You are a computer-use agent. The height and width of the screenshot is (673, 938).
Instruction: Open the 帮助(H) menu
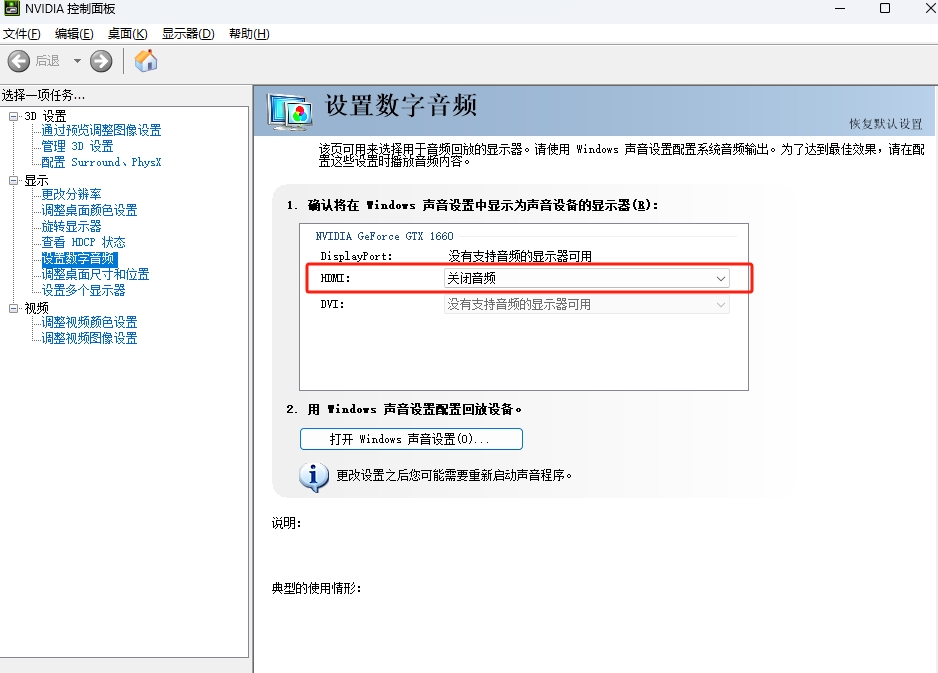pos(249,34)
